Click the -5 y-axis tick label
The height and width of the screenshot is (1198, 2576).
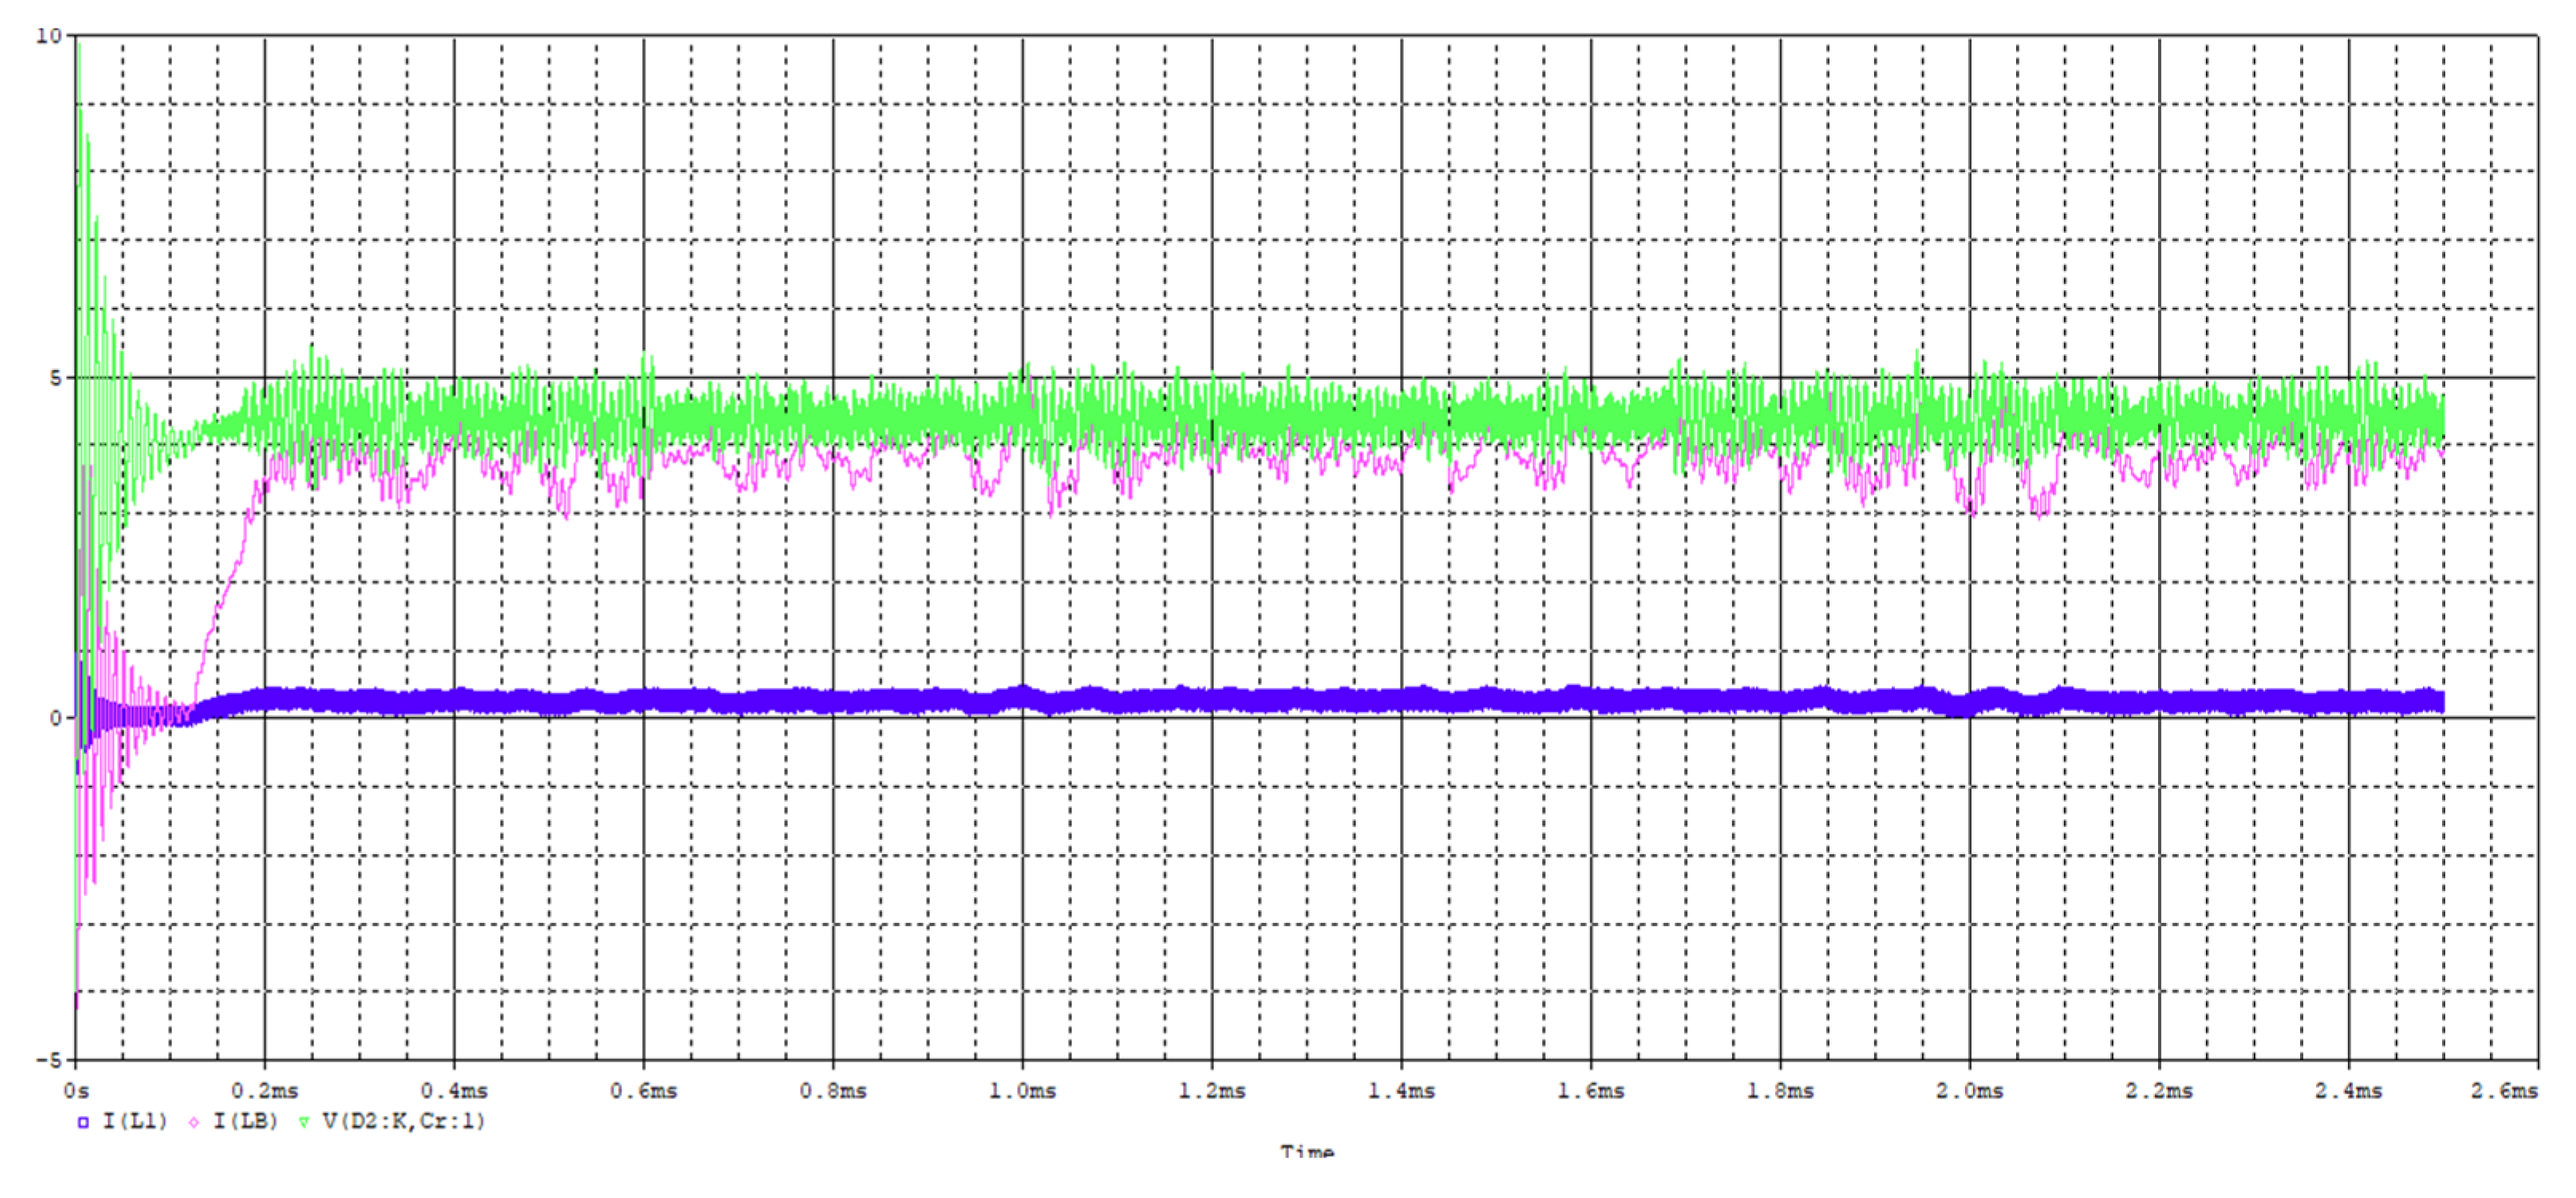click(x=49, y=1060)
